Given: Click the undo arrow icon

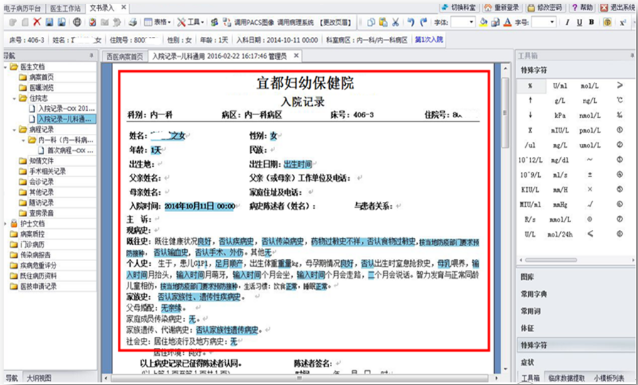Looking at the screenshot, I should [411, 22].
